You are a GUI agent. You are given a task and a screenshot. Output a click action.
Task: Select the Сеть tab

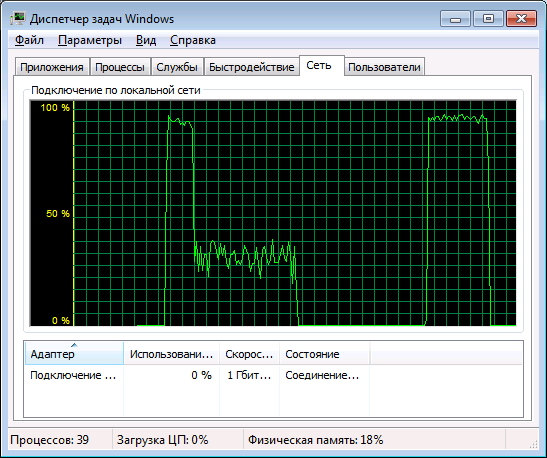tap(319, 65)
